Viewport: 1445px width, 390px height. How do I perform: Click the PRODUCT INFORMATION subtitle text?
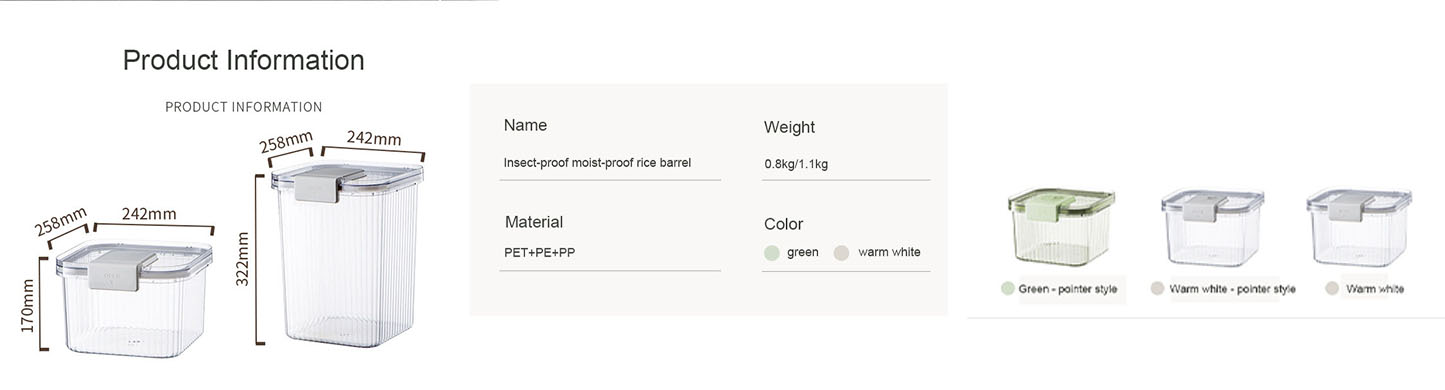pos(243,107)
